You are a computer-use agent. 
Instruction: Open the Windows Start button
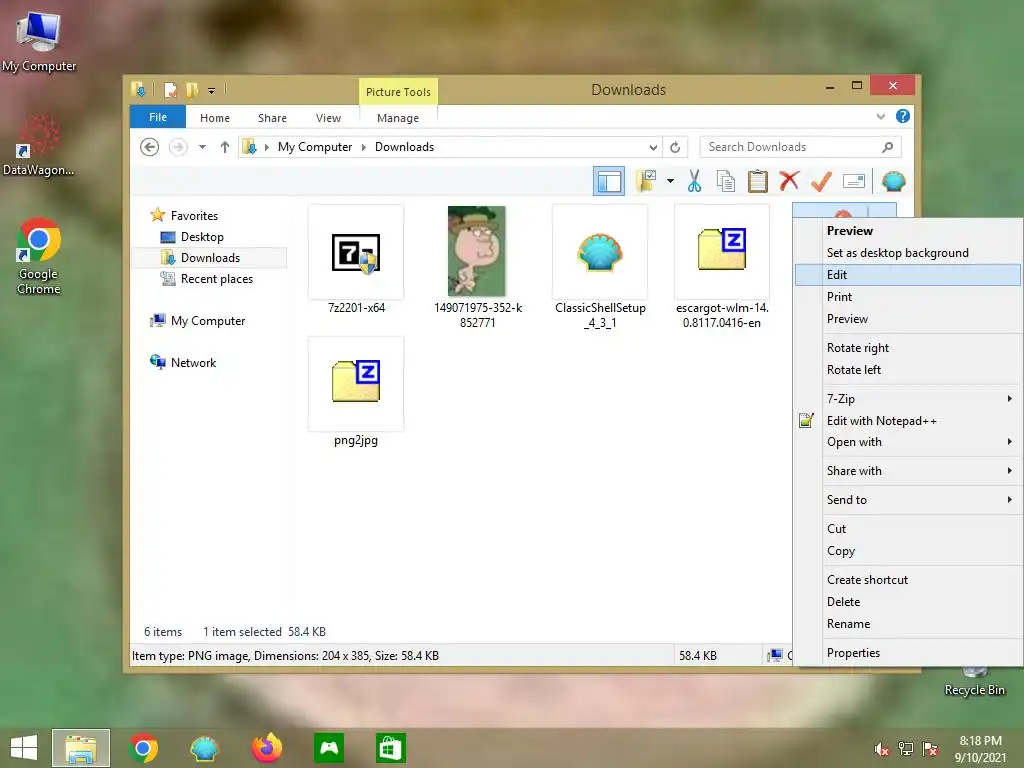[x=24, y=748]
